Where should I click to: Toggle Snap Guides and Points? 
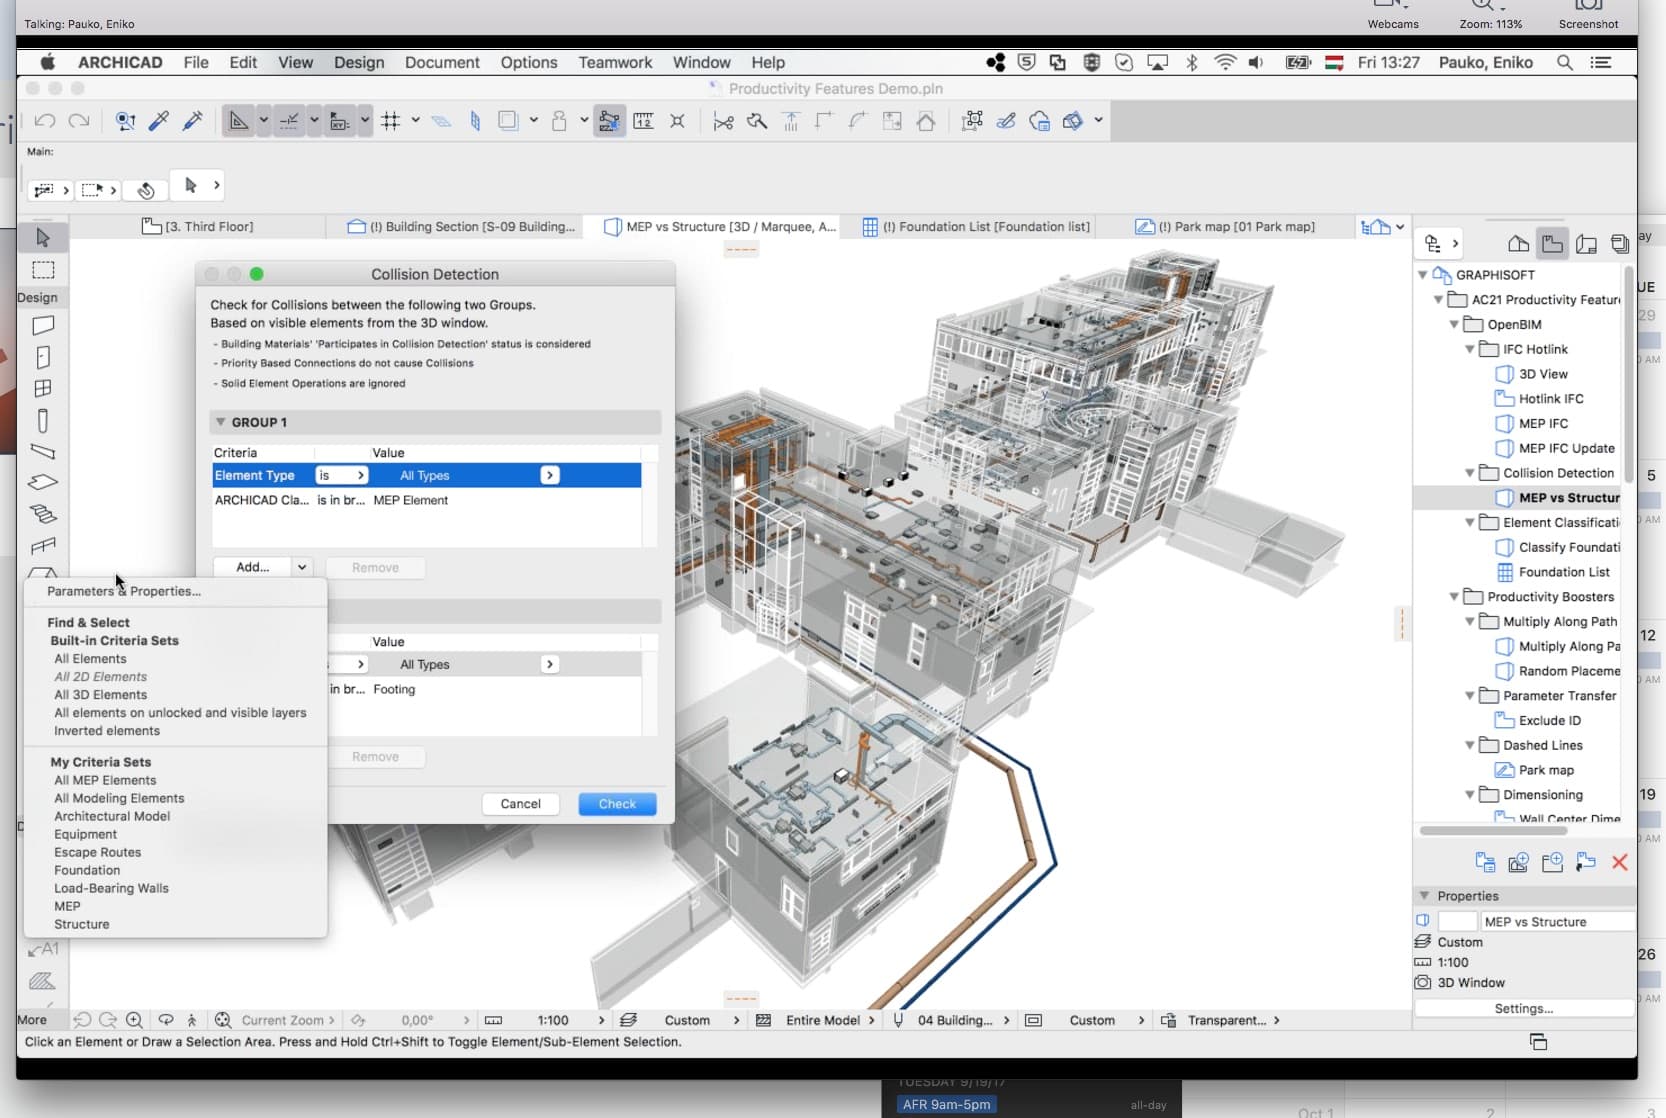(289, 121)
